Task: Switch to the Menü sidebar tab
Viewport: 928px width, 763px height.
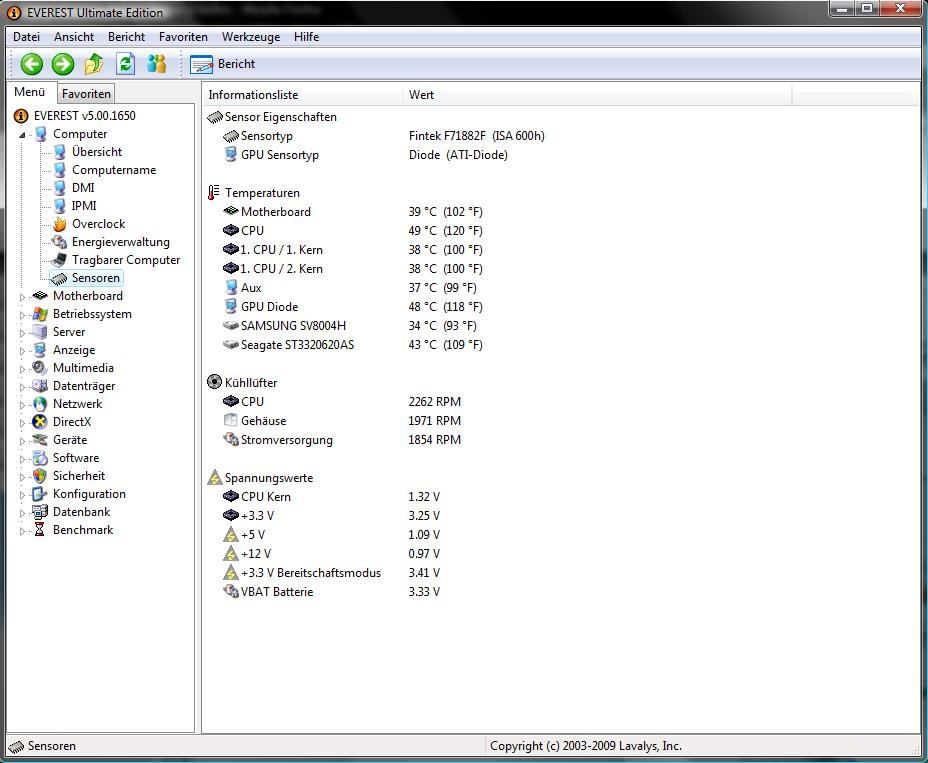Action: (30, 92)
